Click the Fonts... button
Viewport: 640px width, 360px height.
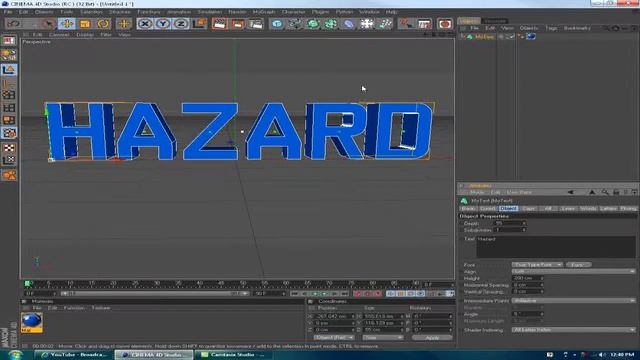(x=578, y=264)
